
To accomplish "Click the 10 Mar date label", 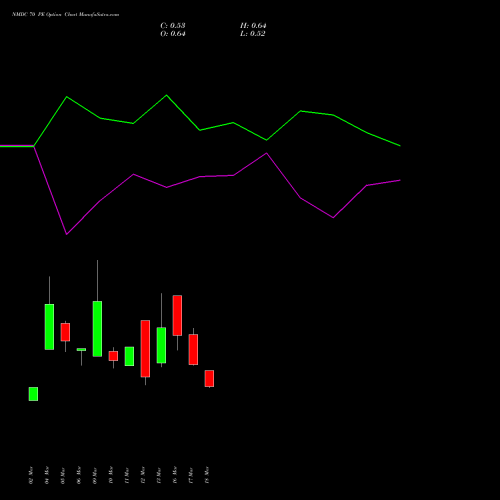I will (x=111, y=475).
